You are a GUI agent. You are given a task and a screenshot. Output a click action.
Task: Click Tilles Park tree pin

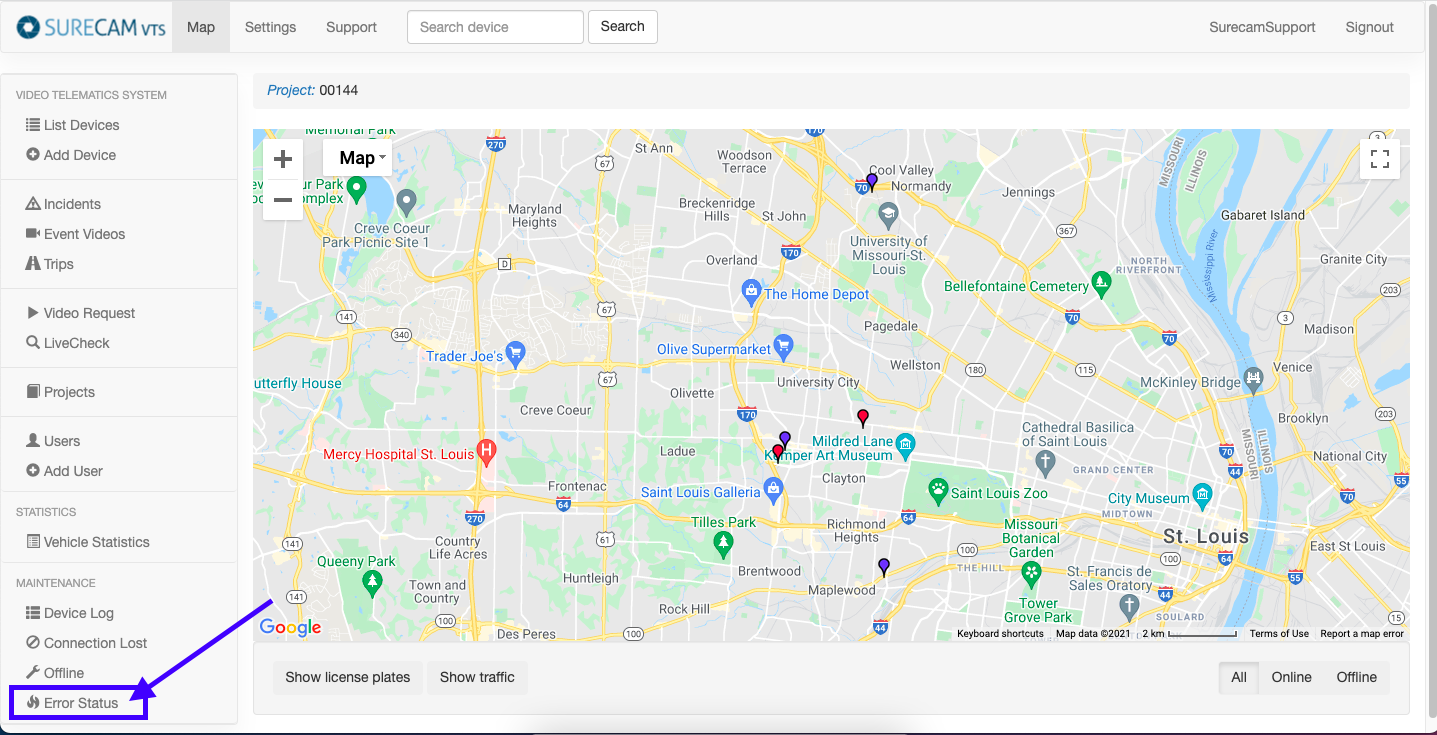(x=723, y=545)
